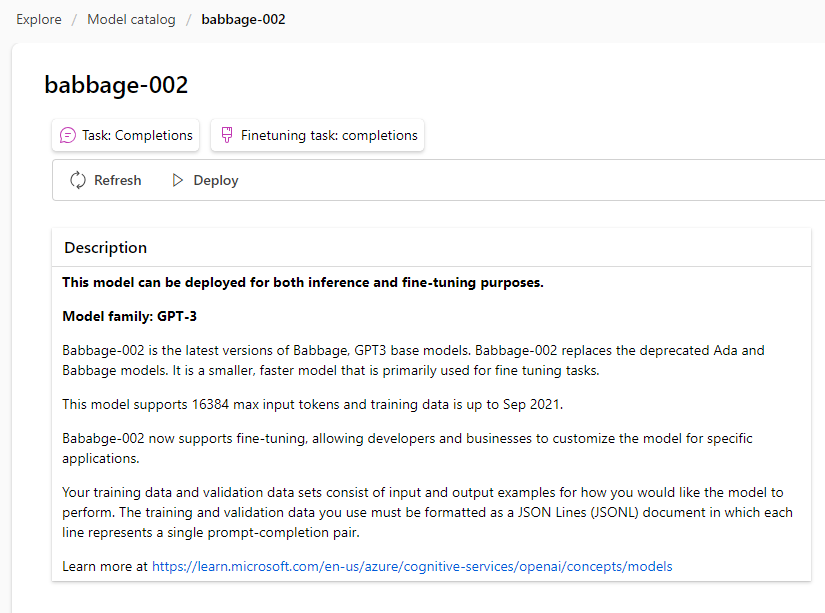Click the babbage-002 breadcrumb item

[x=243, y=19]
